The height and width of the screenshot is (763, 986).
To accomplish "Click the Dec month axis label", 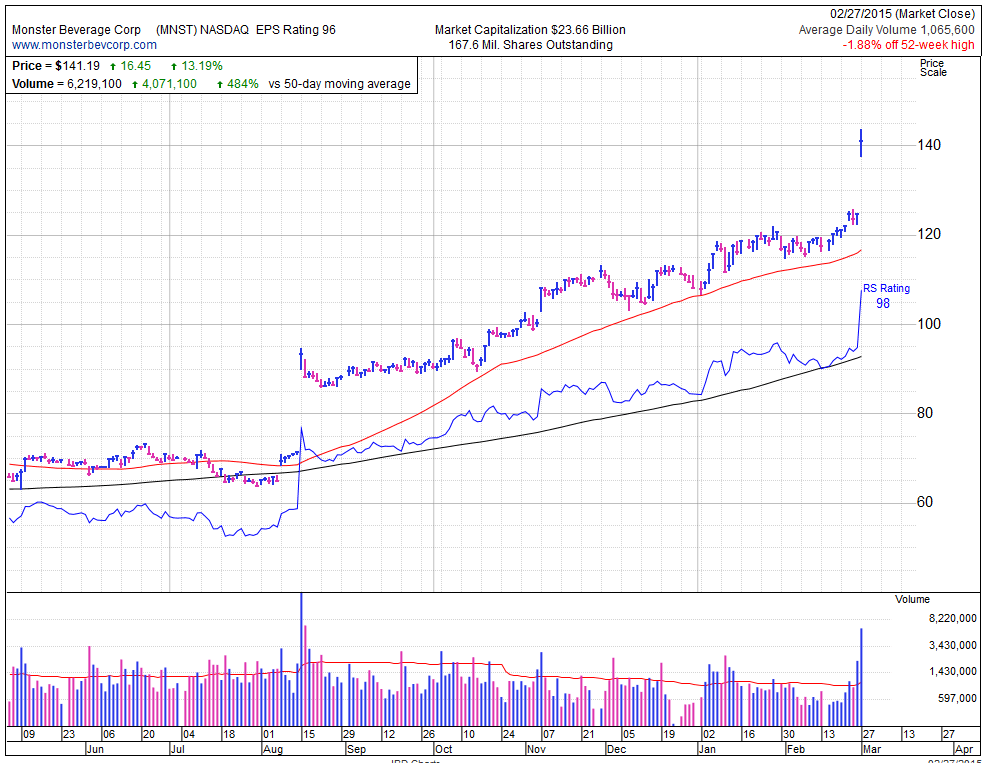I will [616, 749].
